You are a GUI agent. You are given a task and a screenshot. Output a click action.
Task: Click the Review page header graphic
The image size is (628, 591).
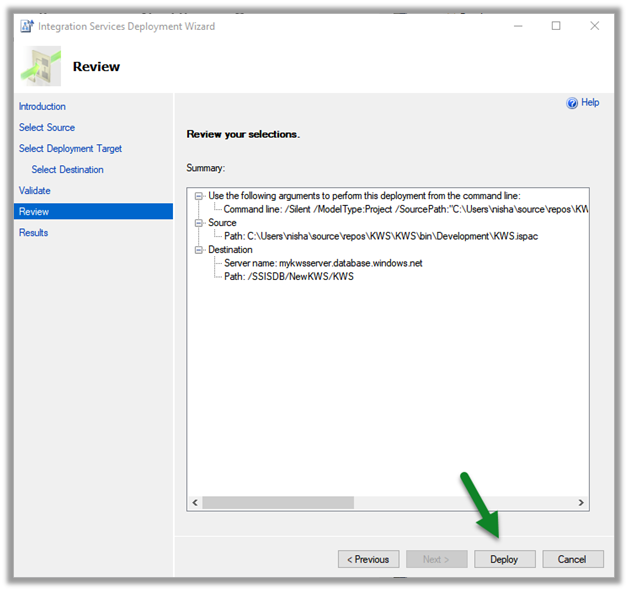(41, 66)
